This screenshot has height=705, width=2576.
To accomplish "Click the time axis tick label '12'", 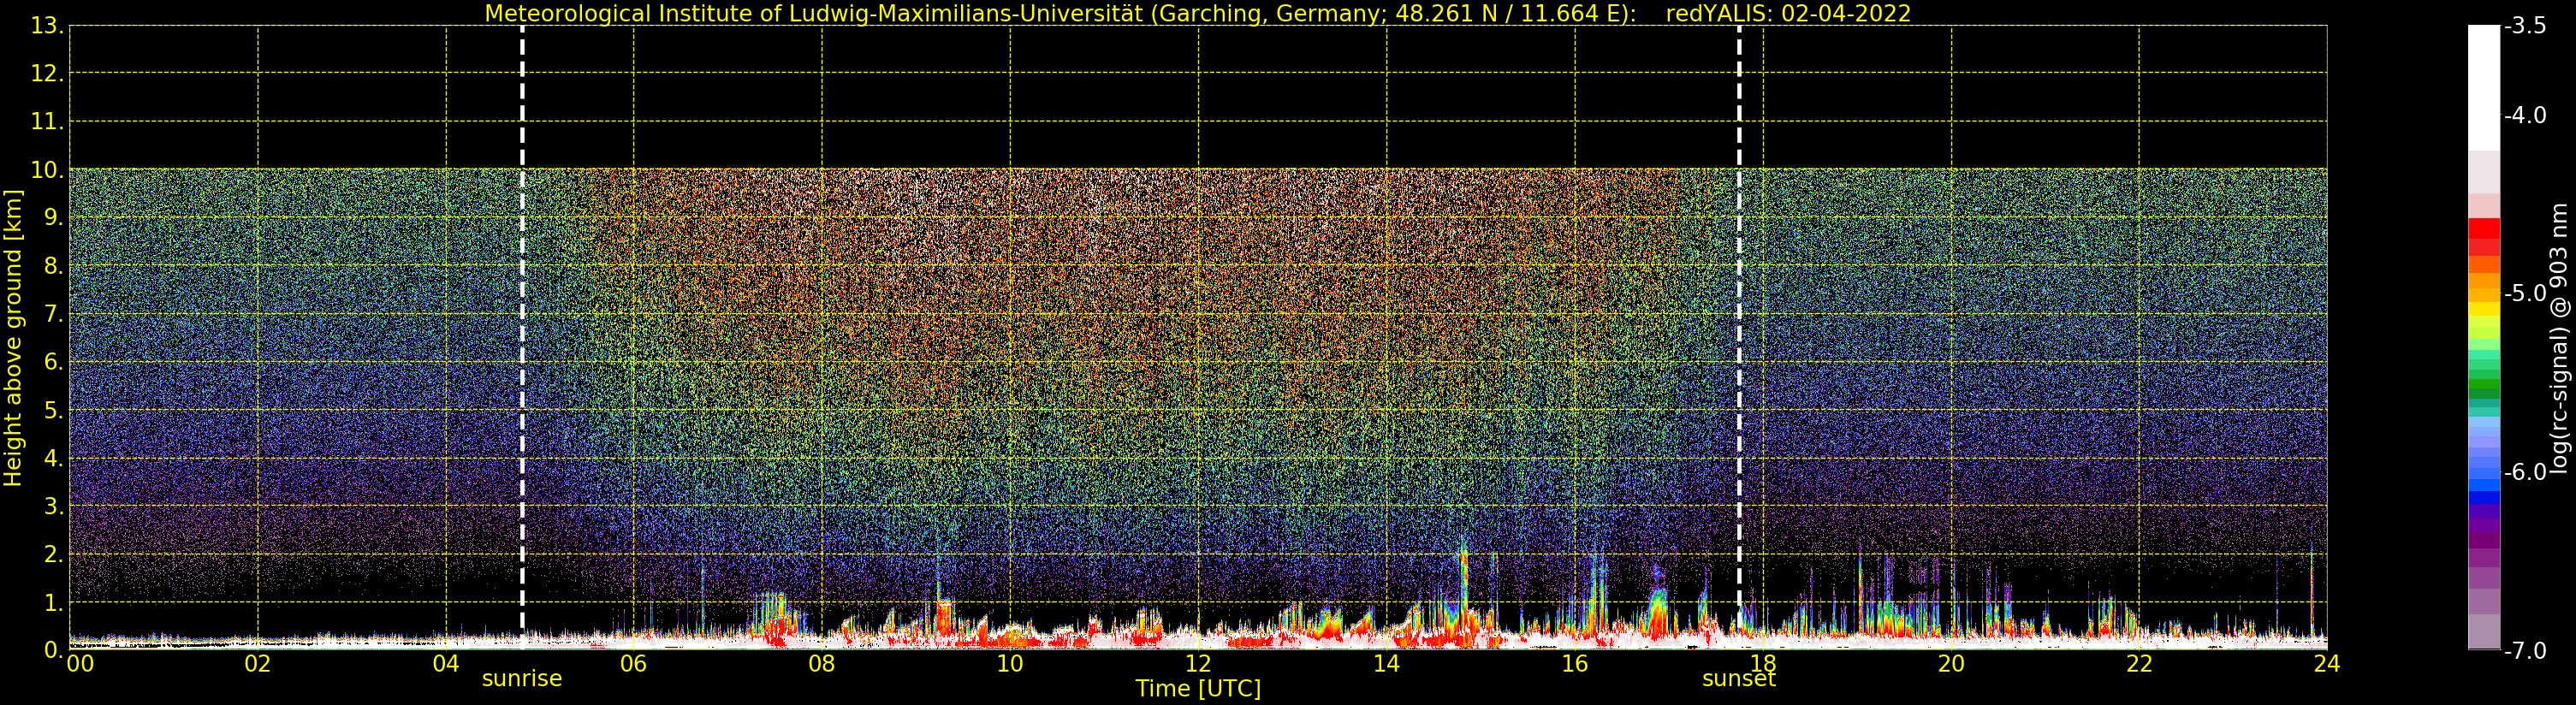I will pyautogui.click(x=1198, y=664).
